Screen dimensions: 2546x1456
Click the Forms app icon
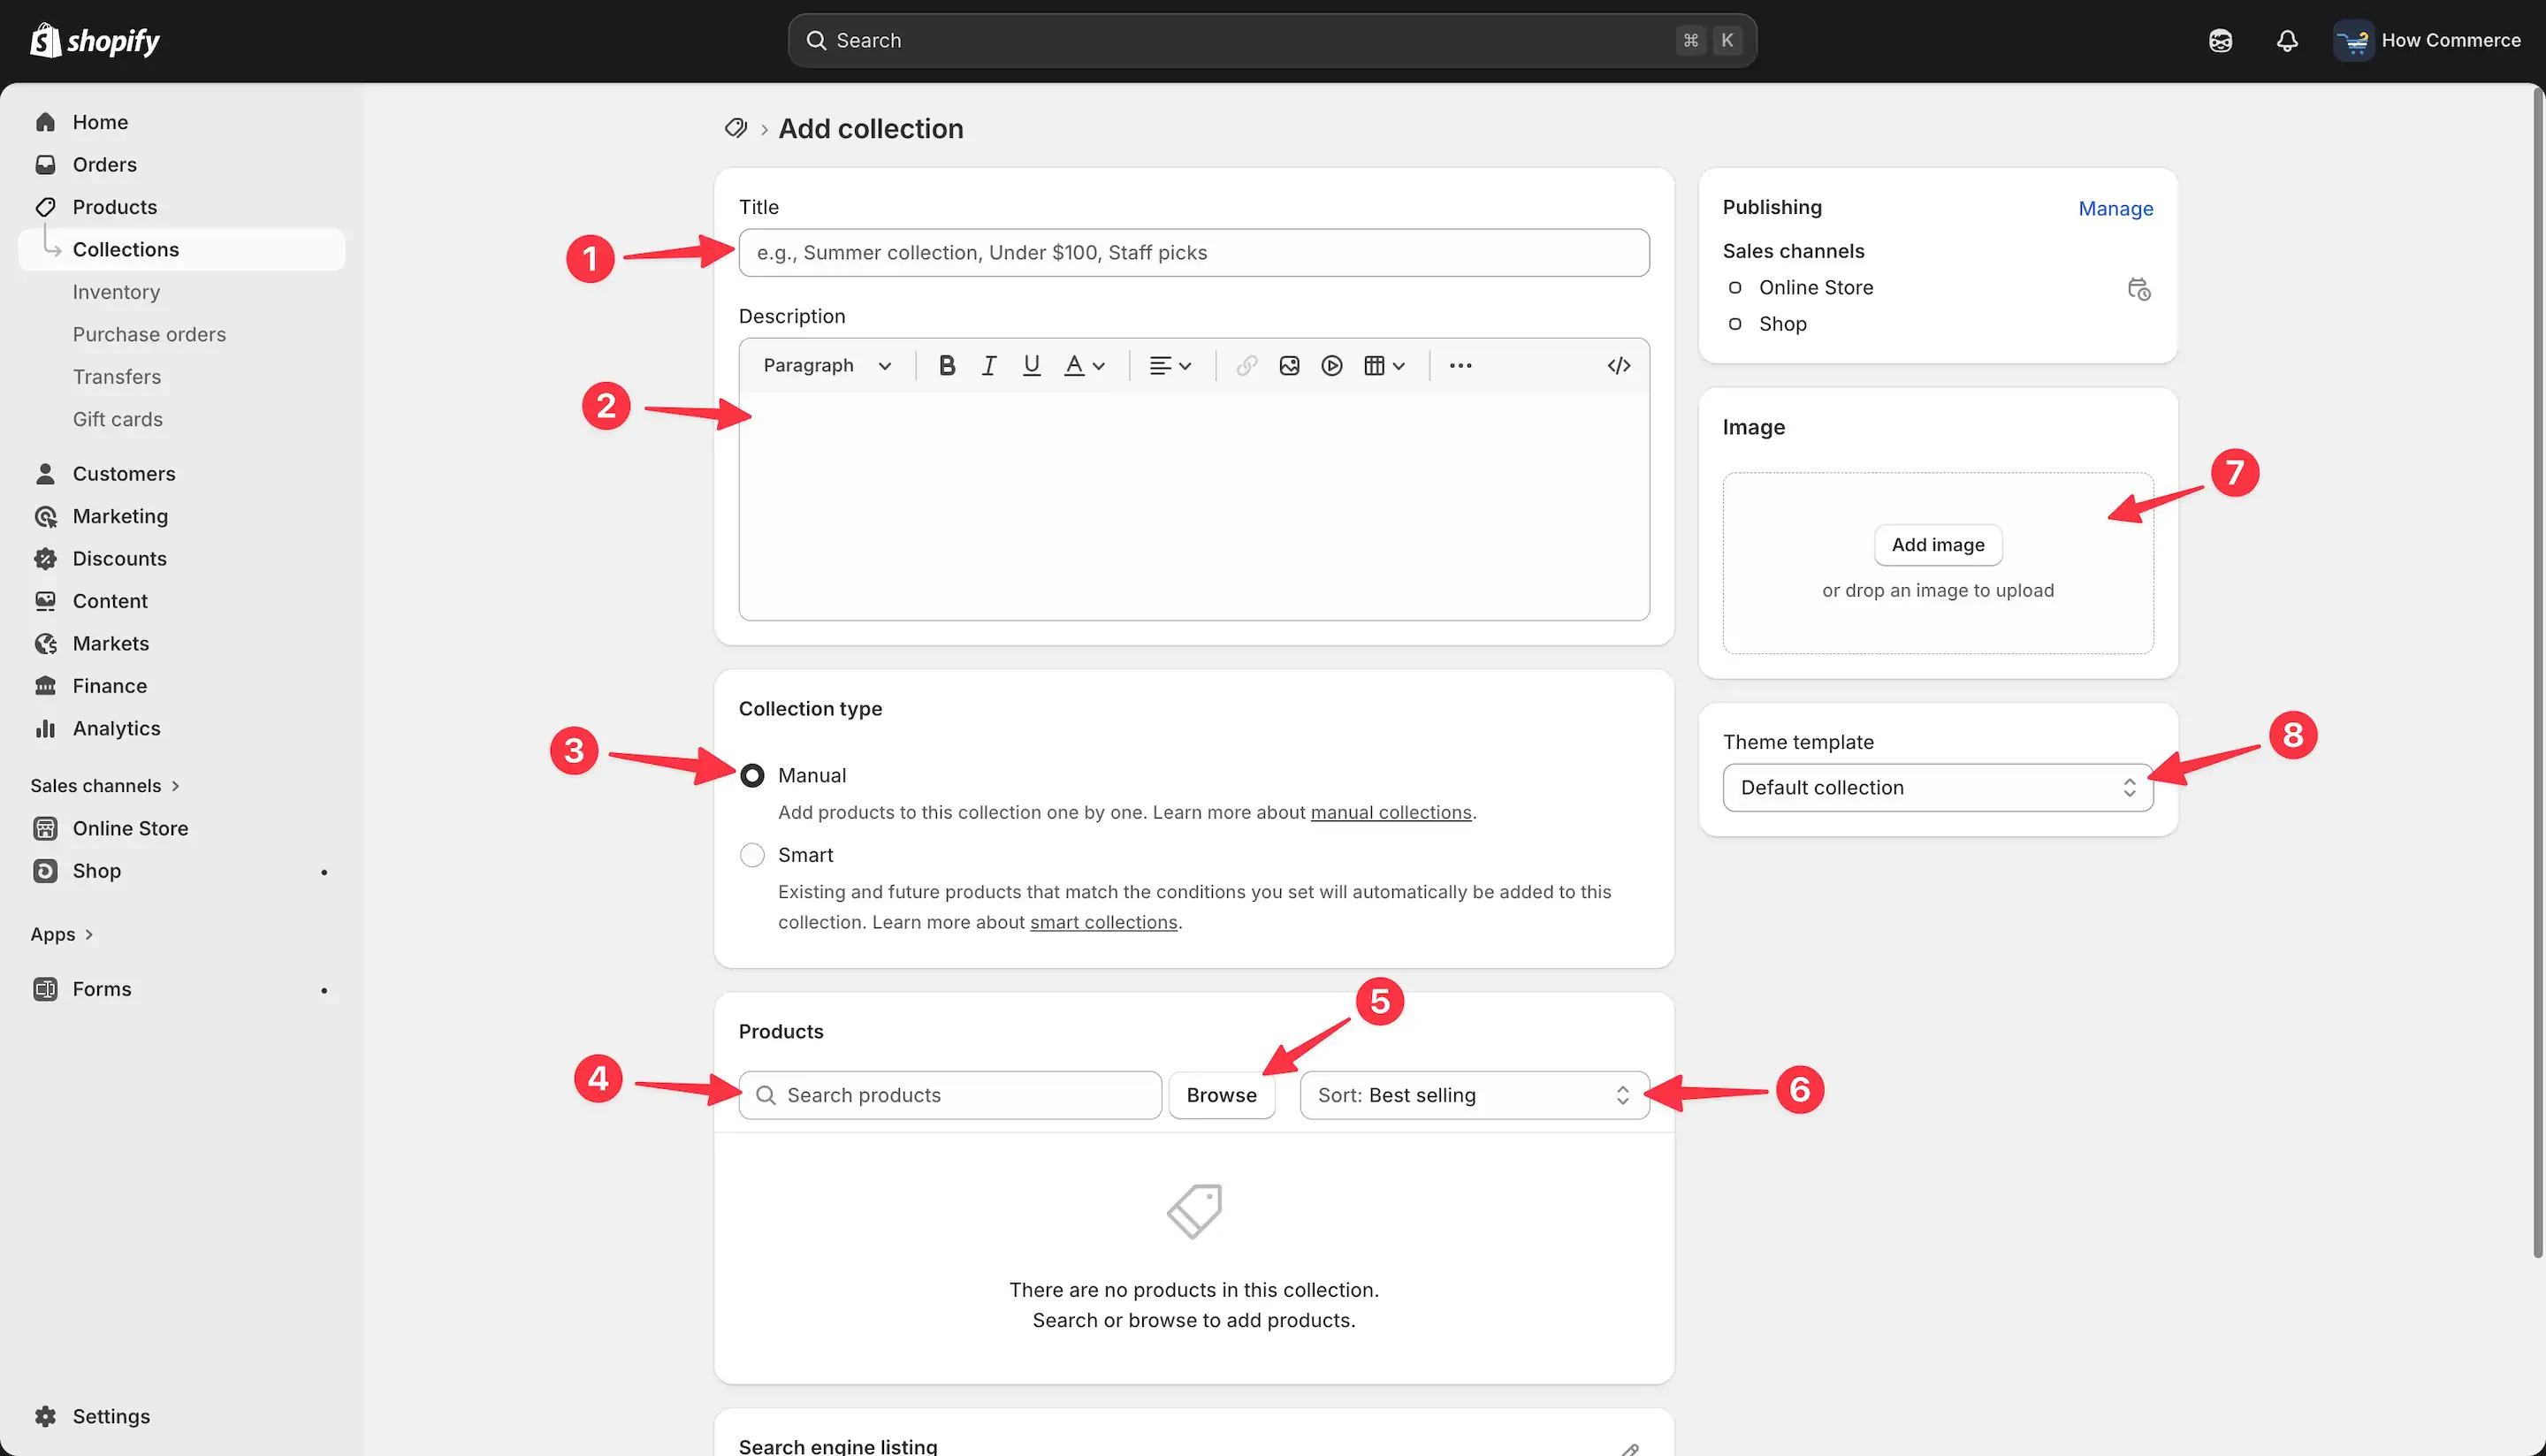click(x=45, y=989)
